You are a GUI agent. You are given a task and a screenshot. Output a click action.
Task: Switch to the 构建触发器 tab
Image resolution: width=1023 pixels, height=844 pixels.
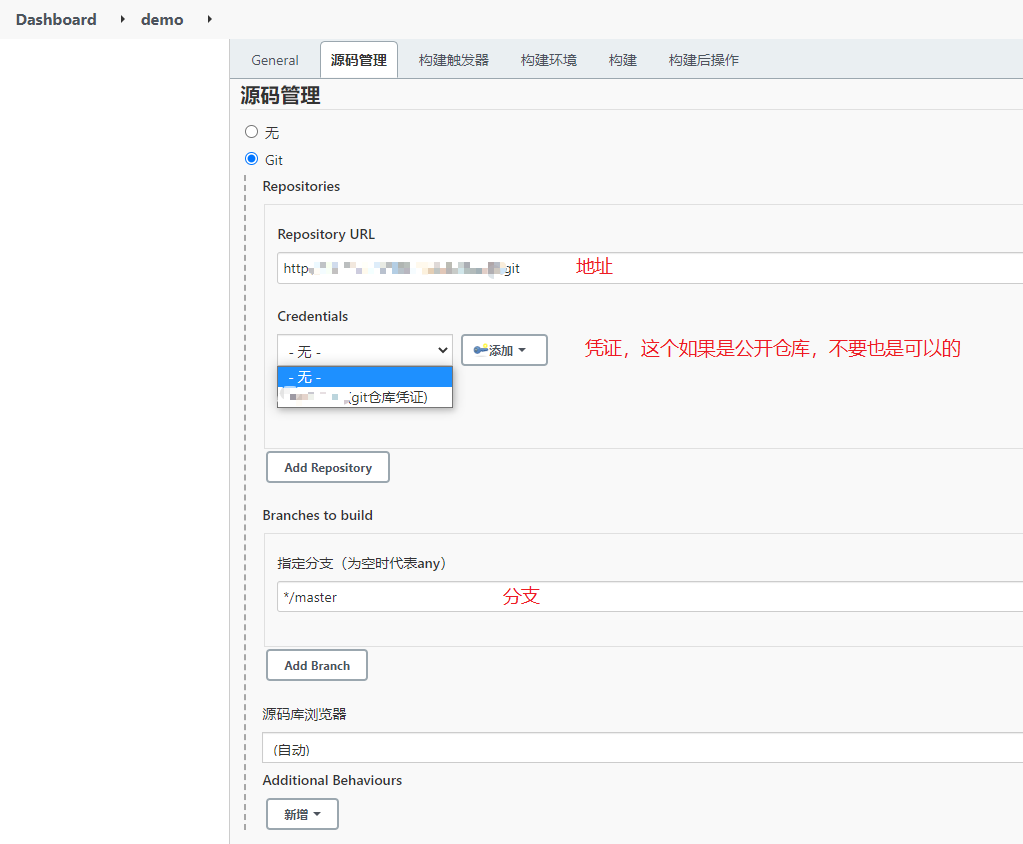(x=454, y=60)
